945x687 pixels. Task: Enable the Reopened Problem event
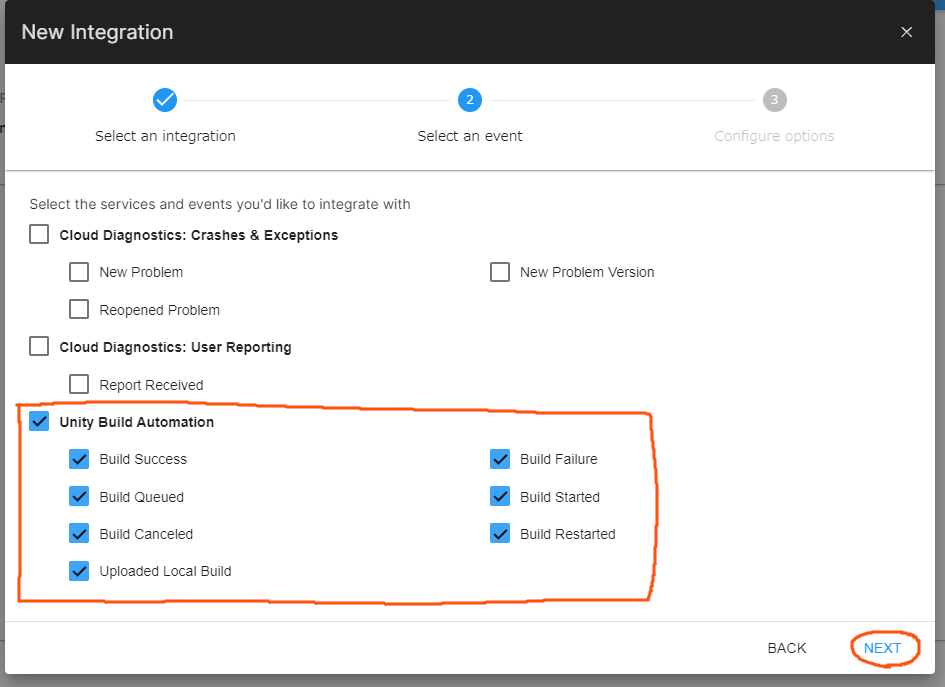pyautogui.click(x=79, y=309)
